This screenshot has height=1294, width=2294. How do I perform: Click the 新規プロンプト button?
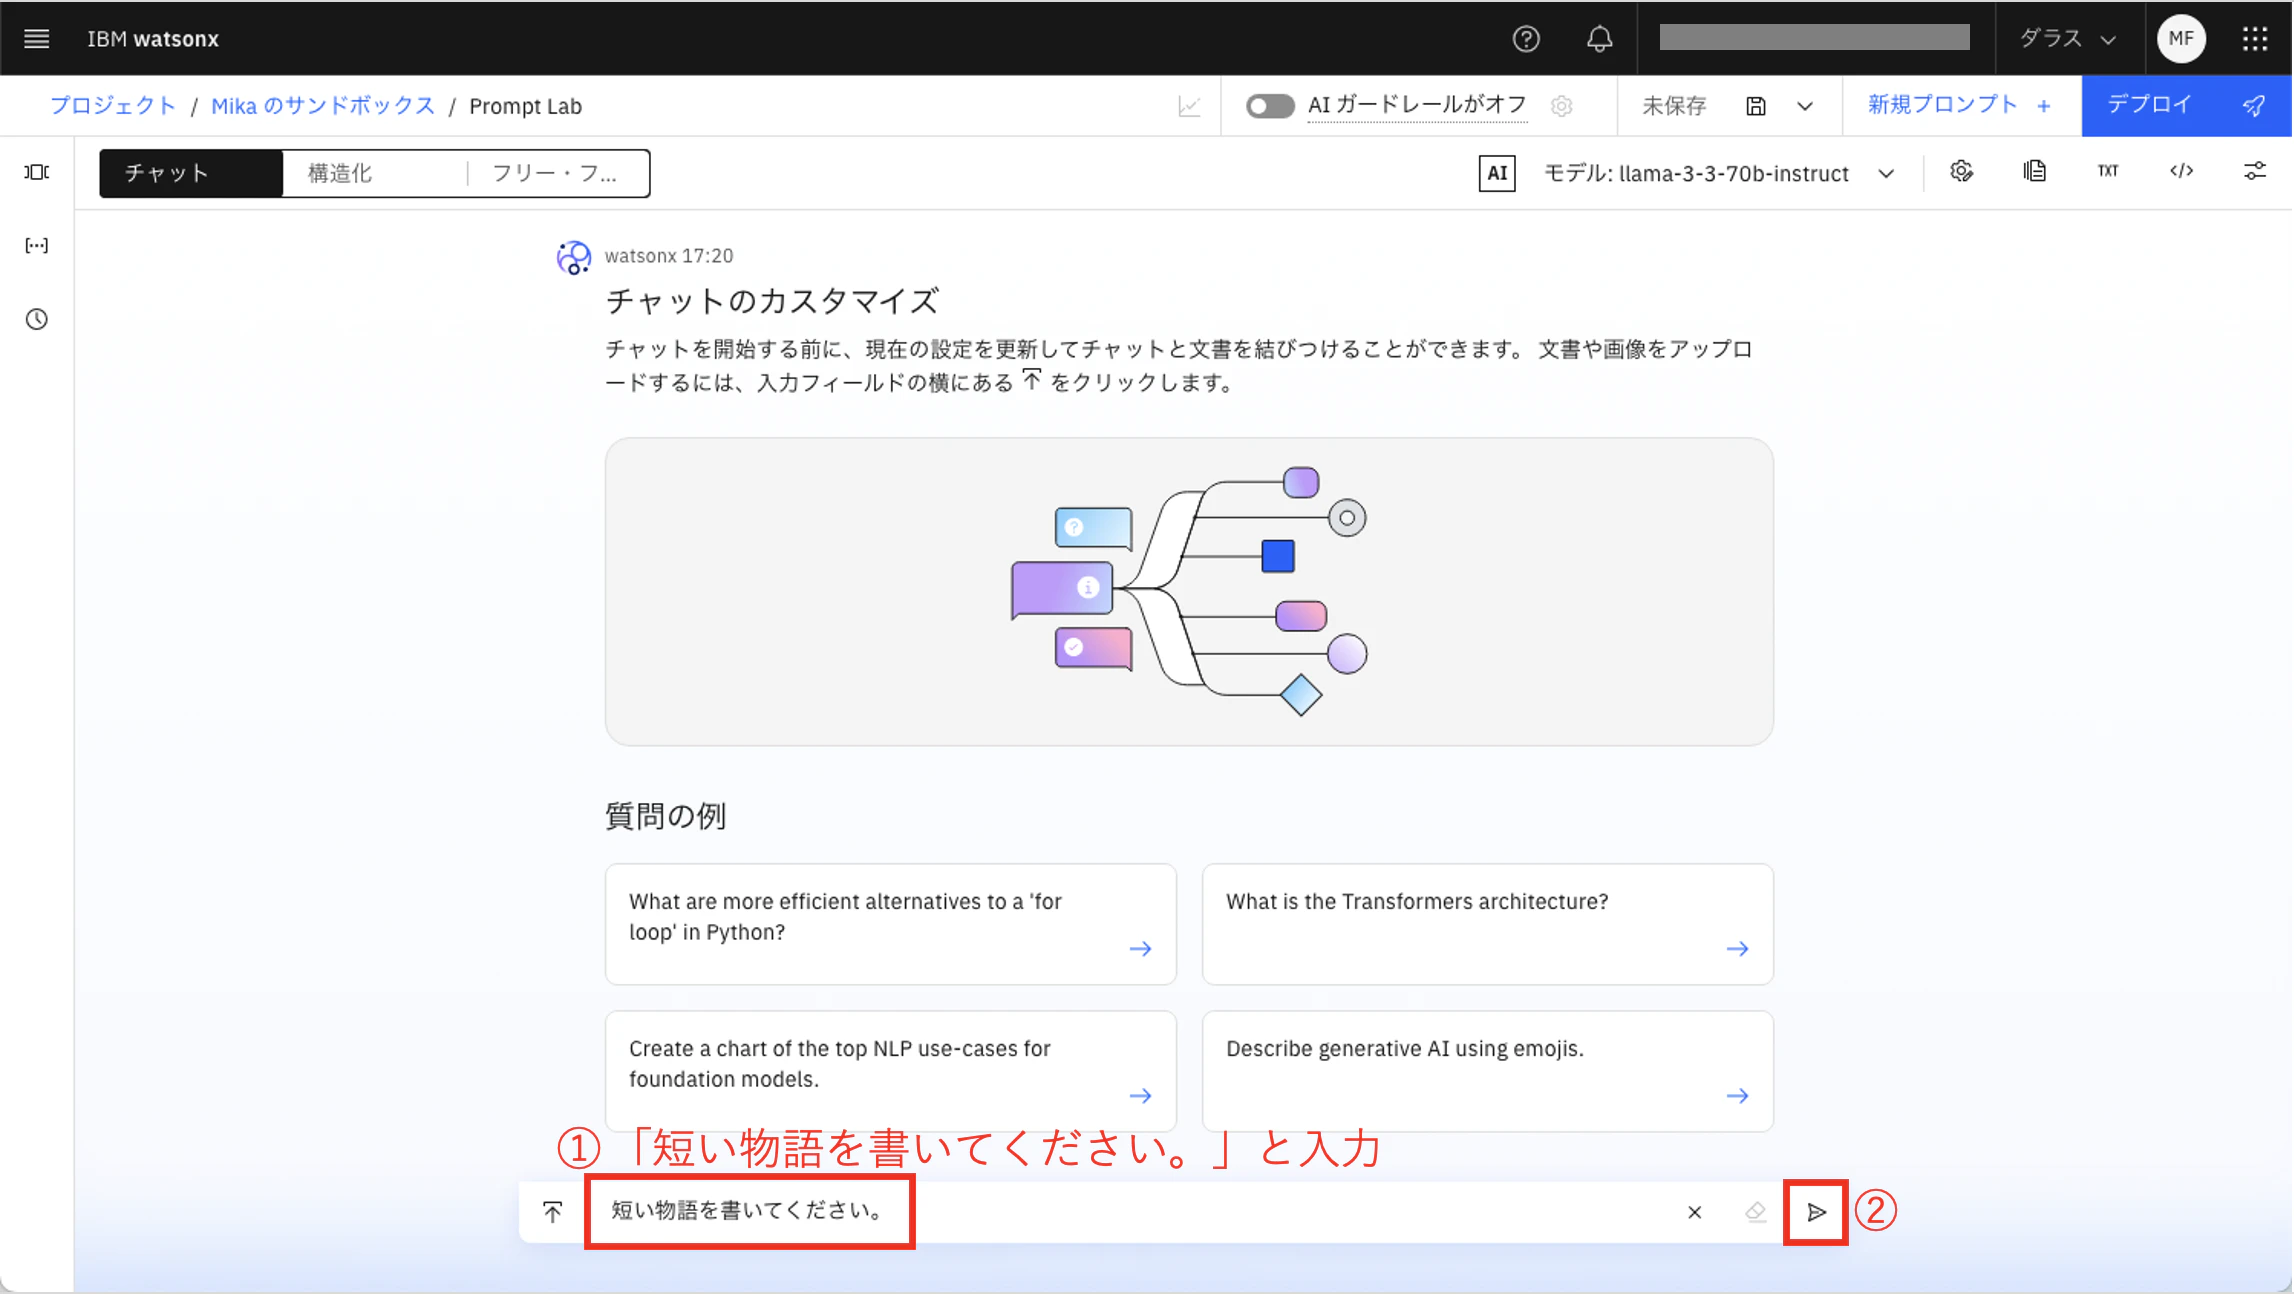click(x=1961, y=105)
